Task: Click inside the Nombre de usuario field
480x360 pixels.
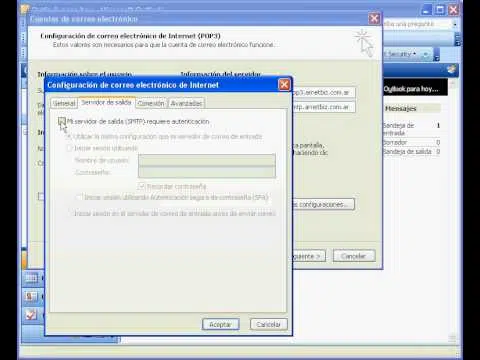Action: pyautogui.click(x=207, y=160)
